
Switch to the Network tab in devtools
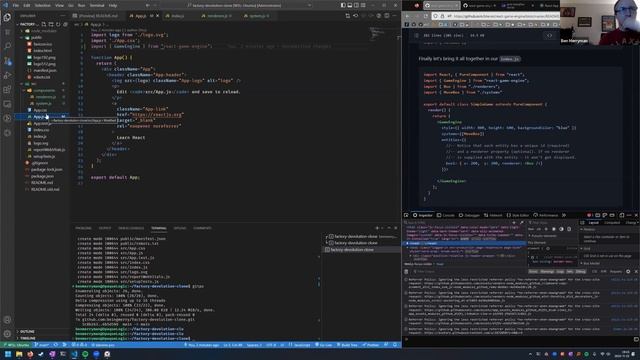(x=493, y=215)
